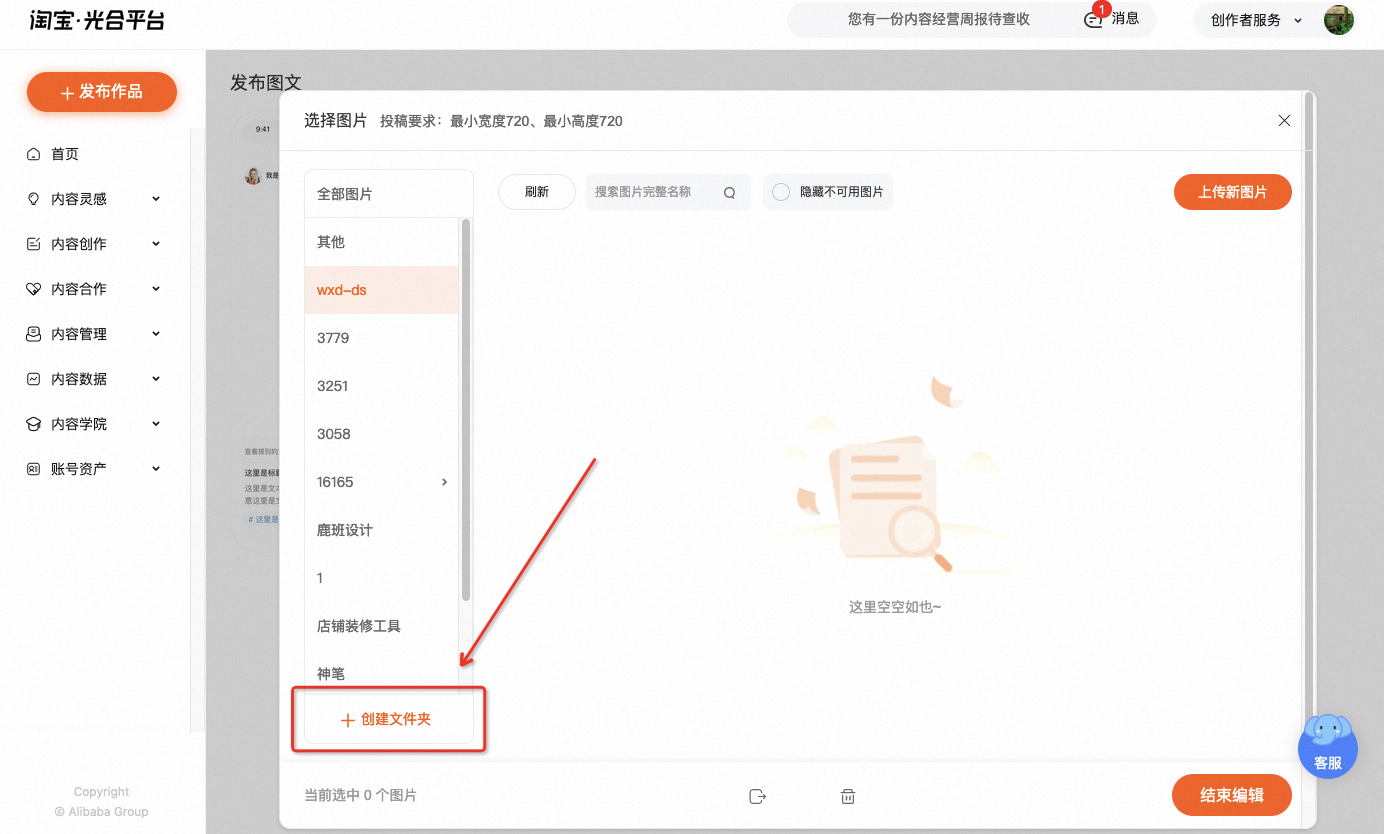Click the 首页 home icon in sidebar
This screenshot has height=834, width=1384.
34,154
